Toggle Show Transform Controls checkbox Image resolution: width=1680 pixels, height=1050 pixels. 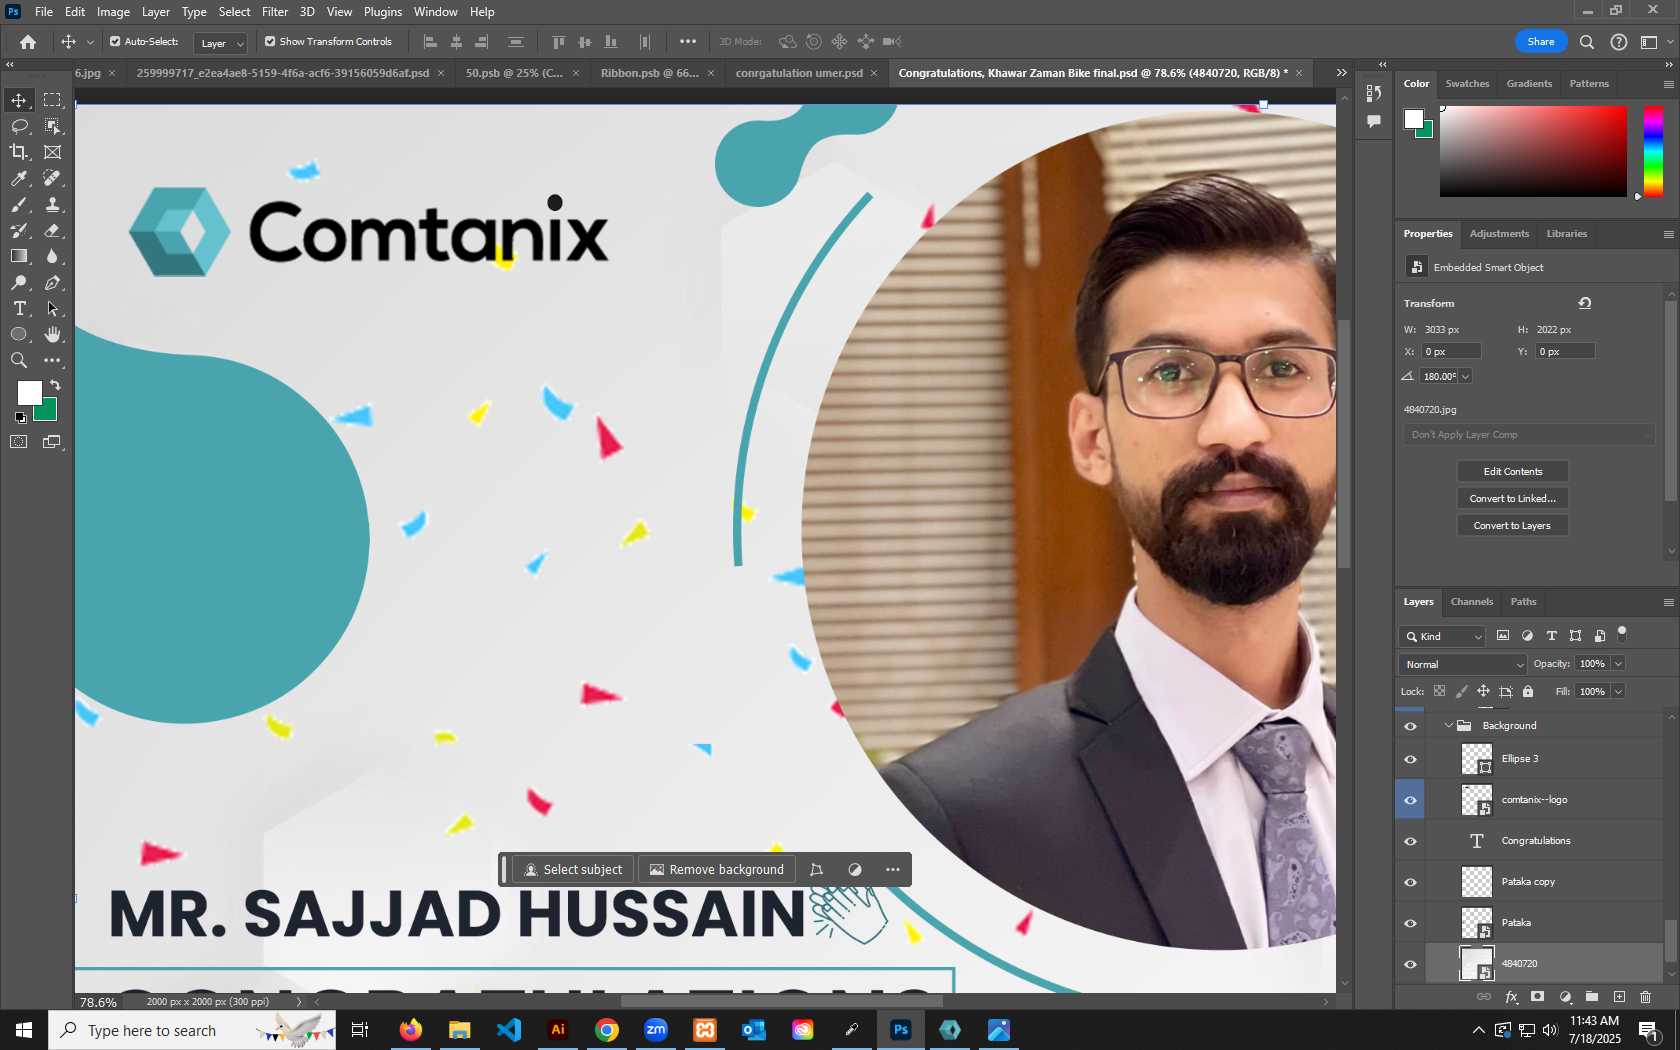pos(270,42)
